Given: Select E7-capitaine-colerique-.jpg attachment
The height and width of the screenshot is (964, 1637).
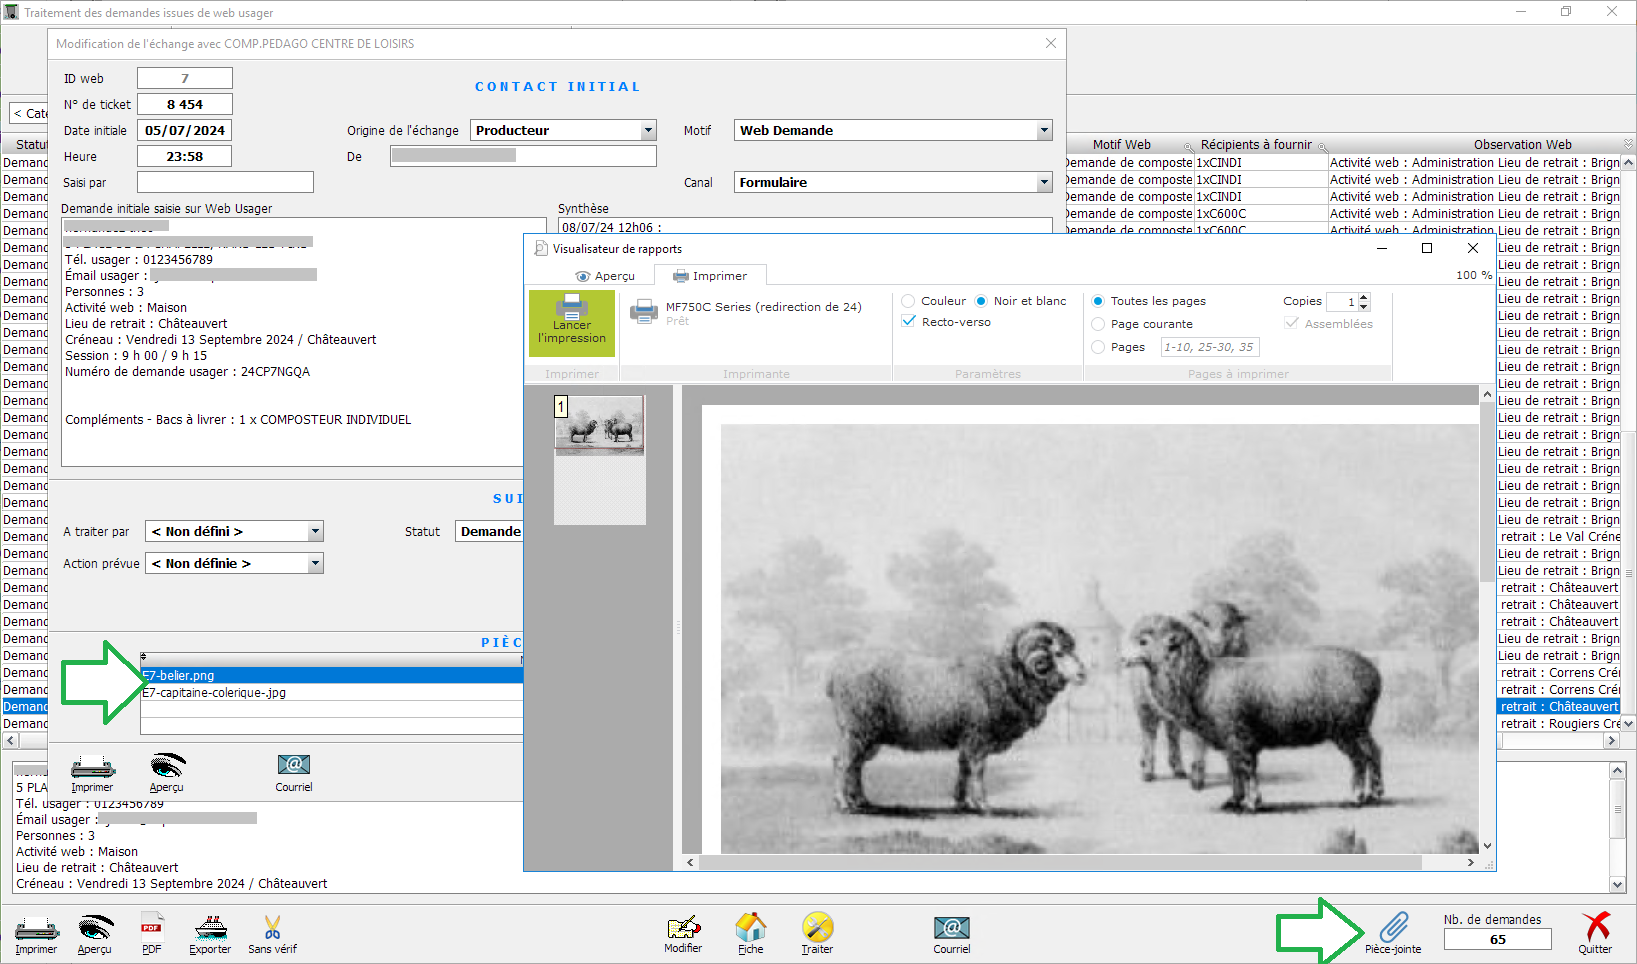Looking at the screenshot, I should [215, 693].
